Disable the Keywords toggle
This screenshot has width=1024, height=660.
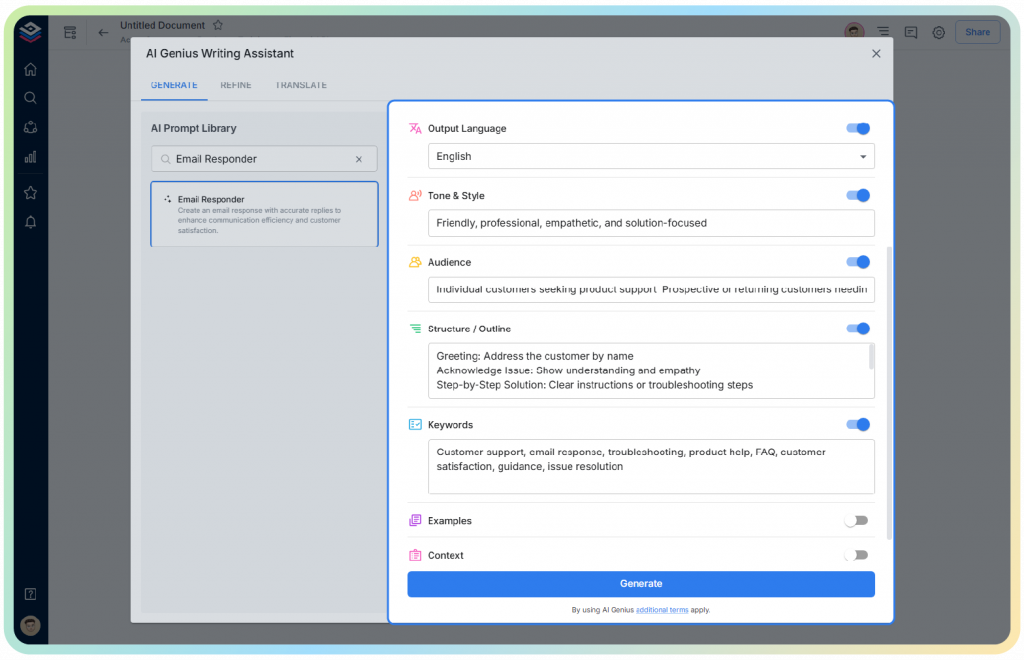click(857, 424)
